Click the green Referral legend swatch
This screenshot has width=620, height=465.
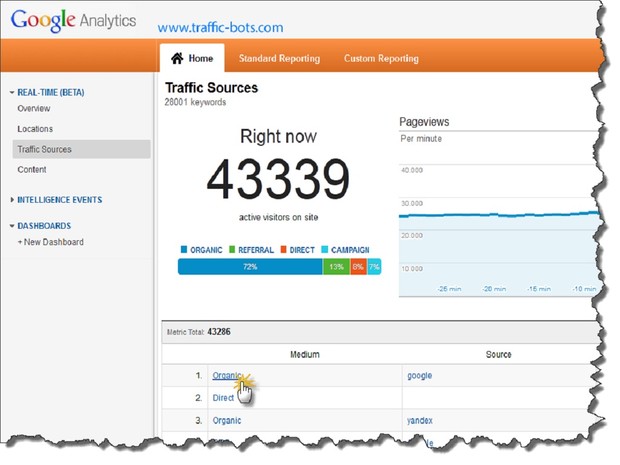232,250
